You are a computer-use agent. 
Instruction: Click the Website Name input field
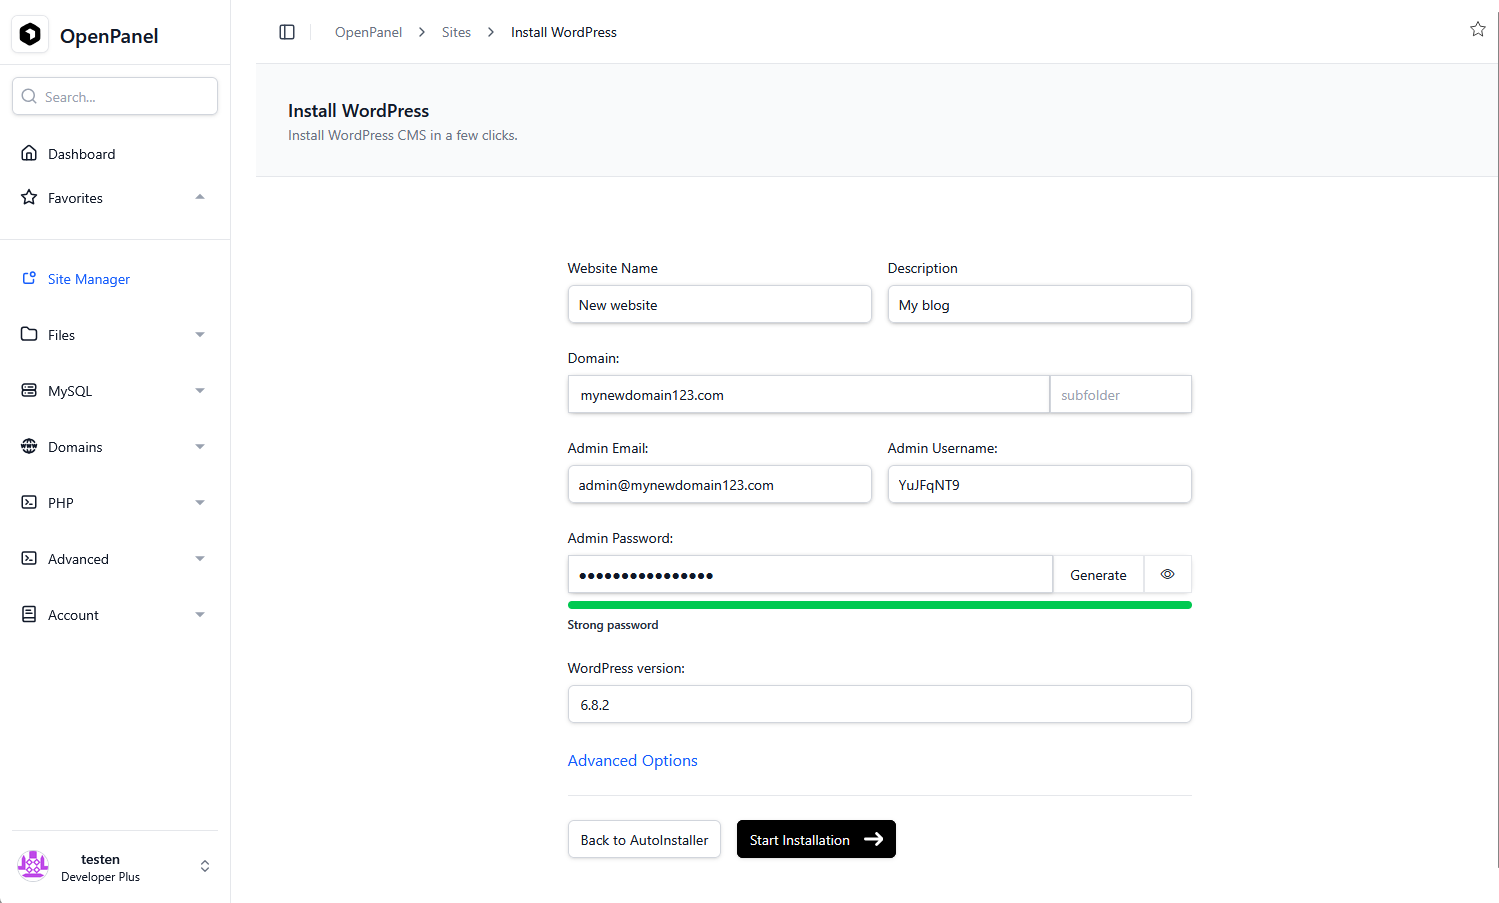pyautogui.click(x=719, y=304)
